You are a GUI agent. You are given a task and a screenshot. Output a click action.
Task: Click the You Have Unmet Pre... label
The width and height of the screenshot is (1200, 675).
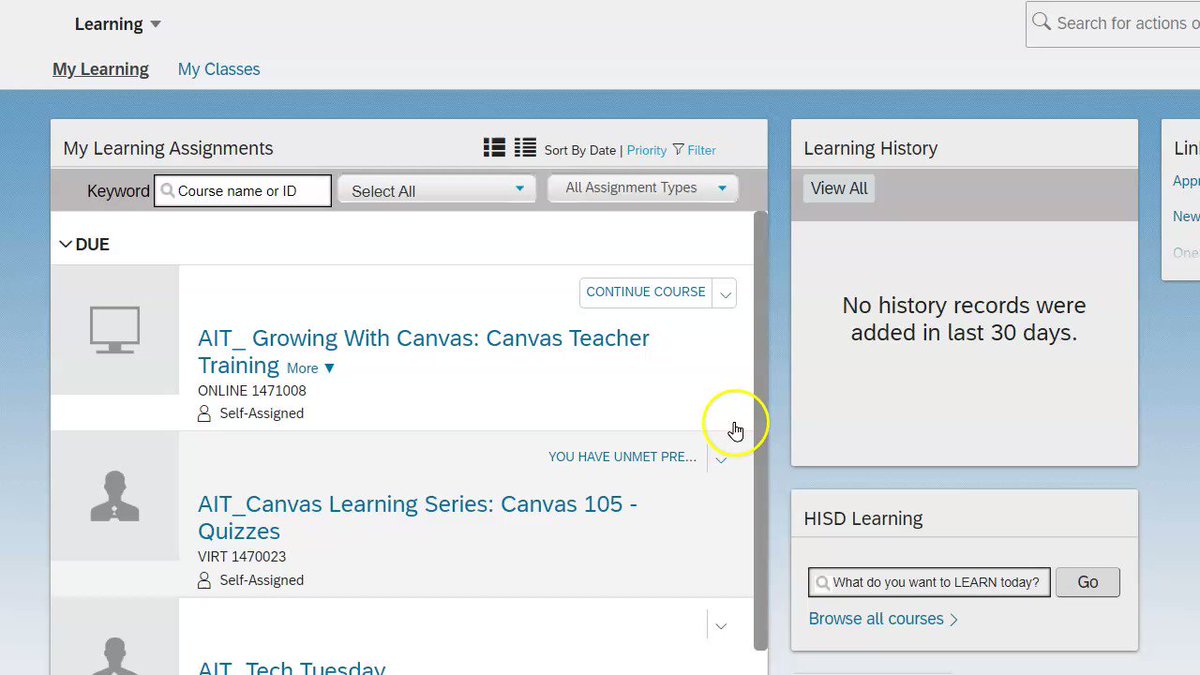click(622, 457)
